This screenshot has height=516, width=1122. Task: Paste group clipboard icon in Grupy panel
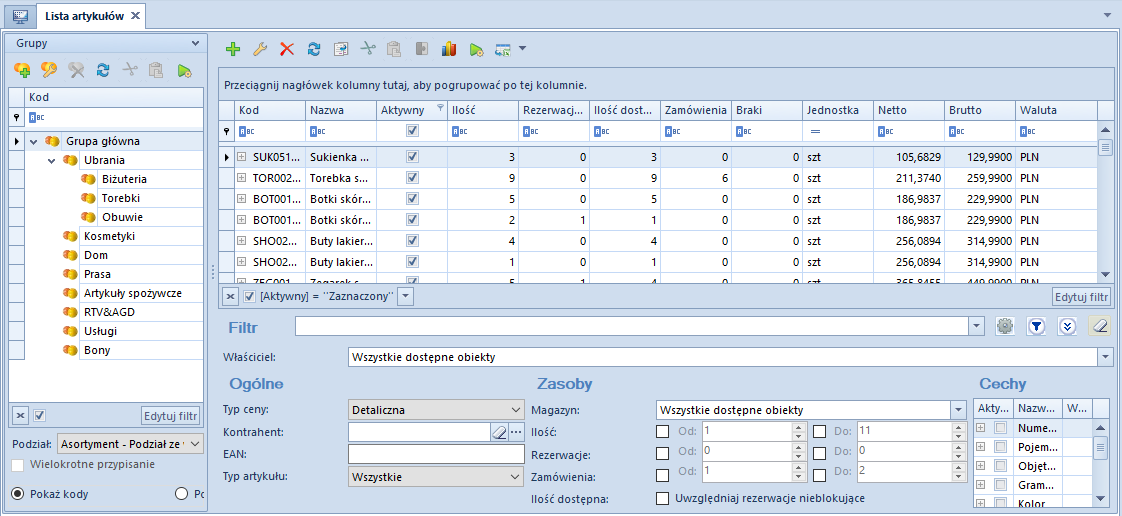(157, 69)
